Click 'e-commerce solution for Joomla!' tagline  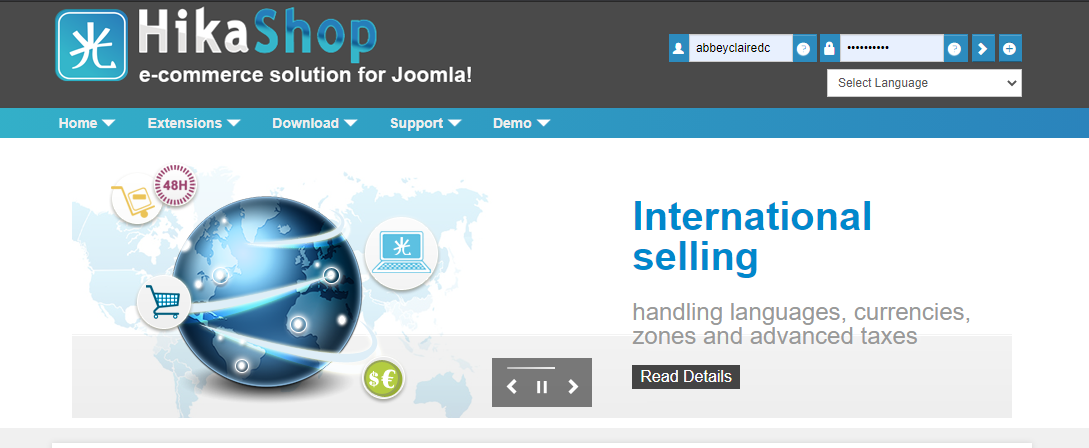pyautogui.click(x=306, y=74)
